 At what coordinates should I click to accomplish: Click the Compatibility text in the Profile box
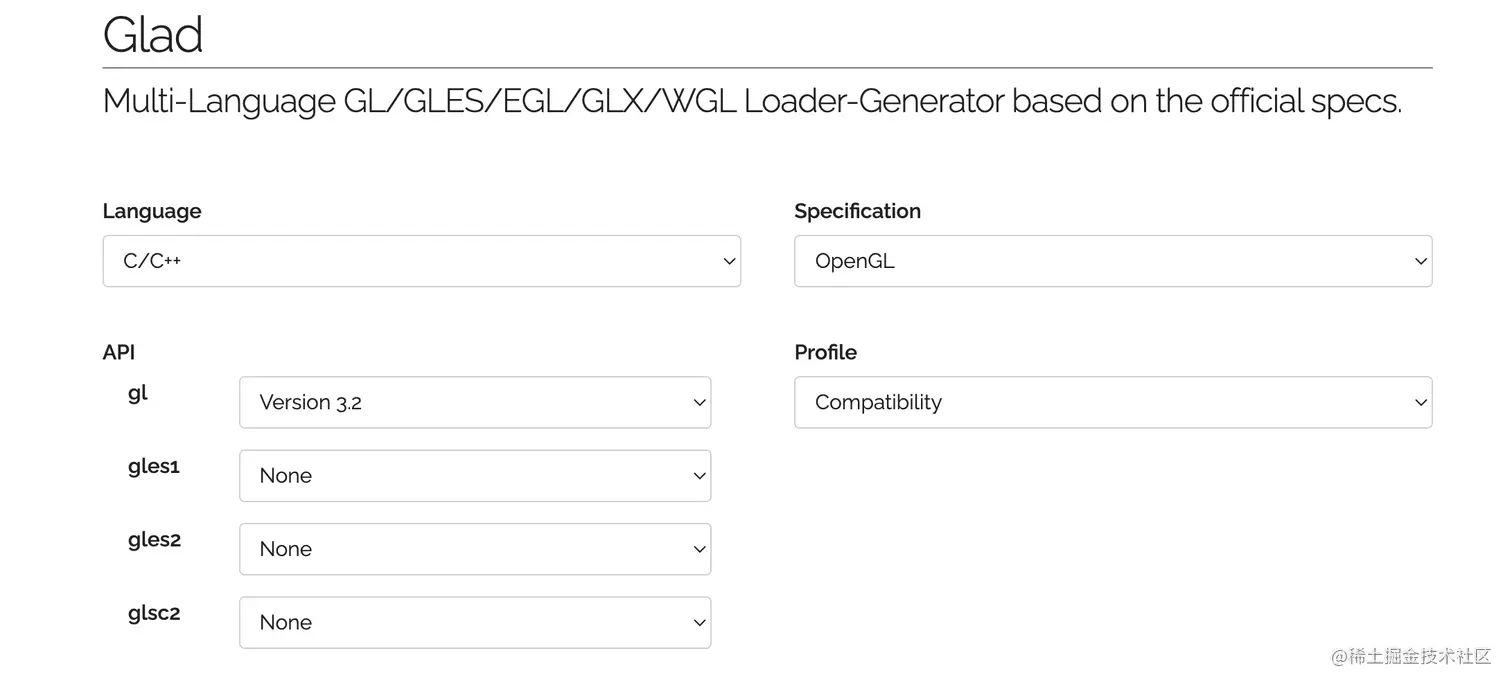(878, 402)
